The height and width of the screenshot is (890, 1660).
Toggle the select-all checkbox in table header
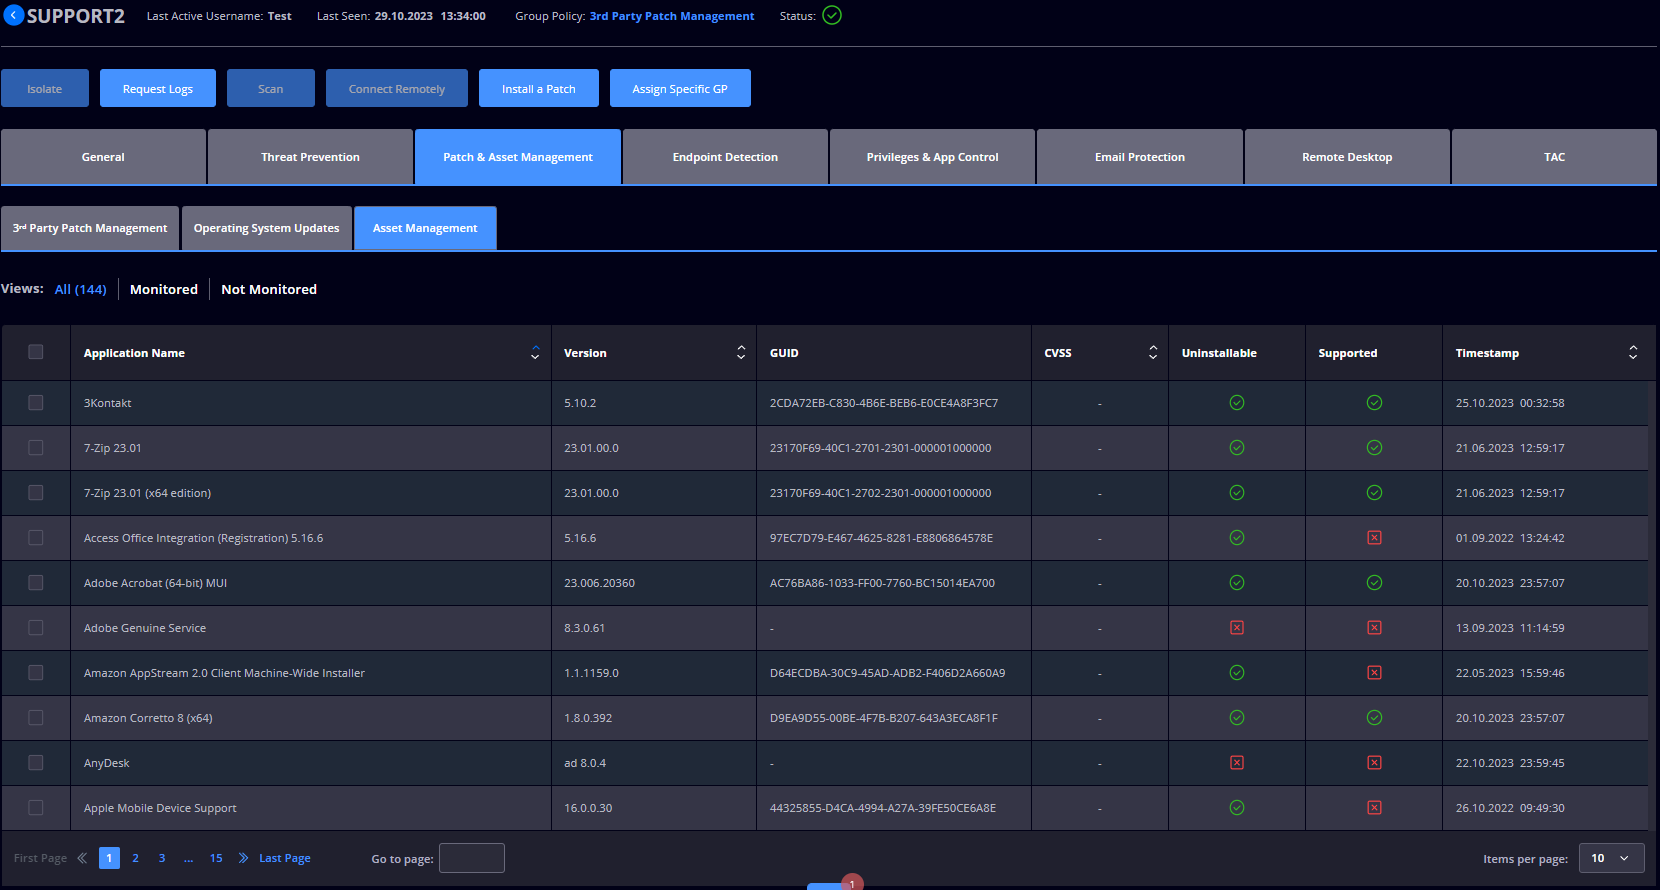(x=36, y=352)
